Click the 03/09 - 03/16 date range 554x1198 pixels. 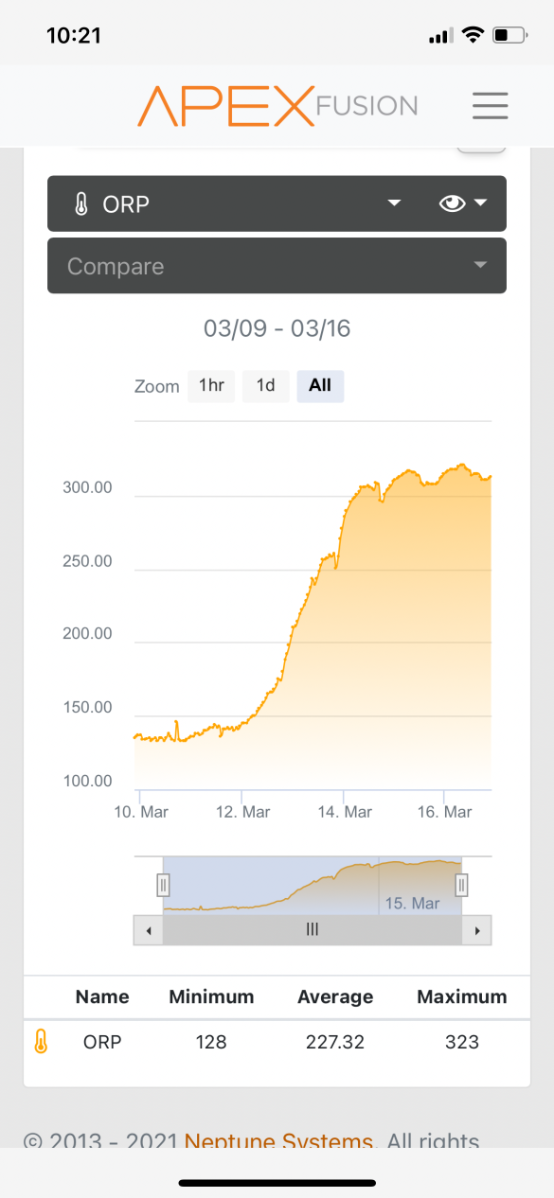tap(277, 329)
